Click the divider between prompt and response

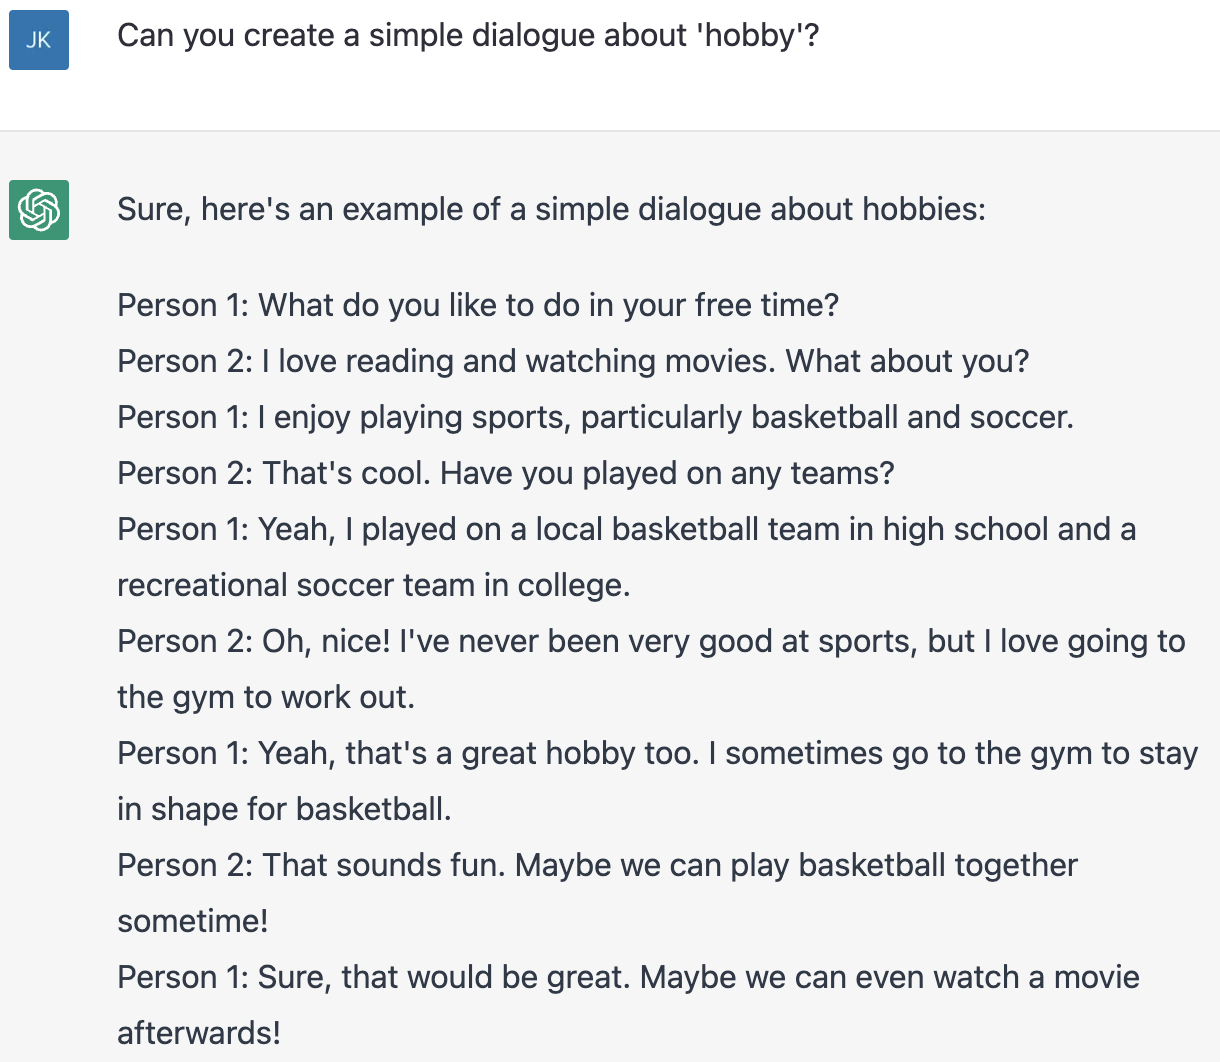click(610, 131)
